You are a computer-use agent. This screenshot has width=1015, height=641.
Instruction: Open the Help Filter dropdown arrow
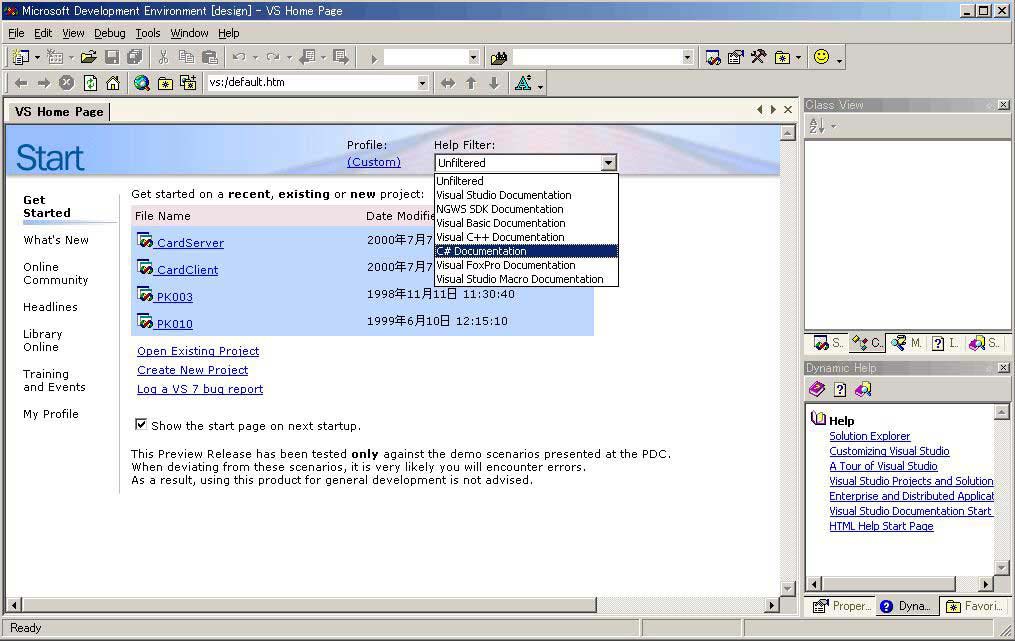[608, 163]
